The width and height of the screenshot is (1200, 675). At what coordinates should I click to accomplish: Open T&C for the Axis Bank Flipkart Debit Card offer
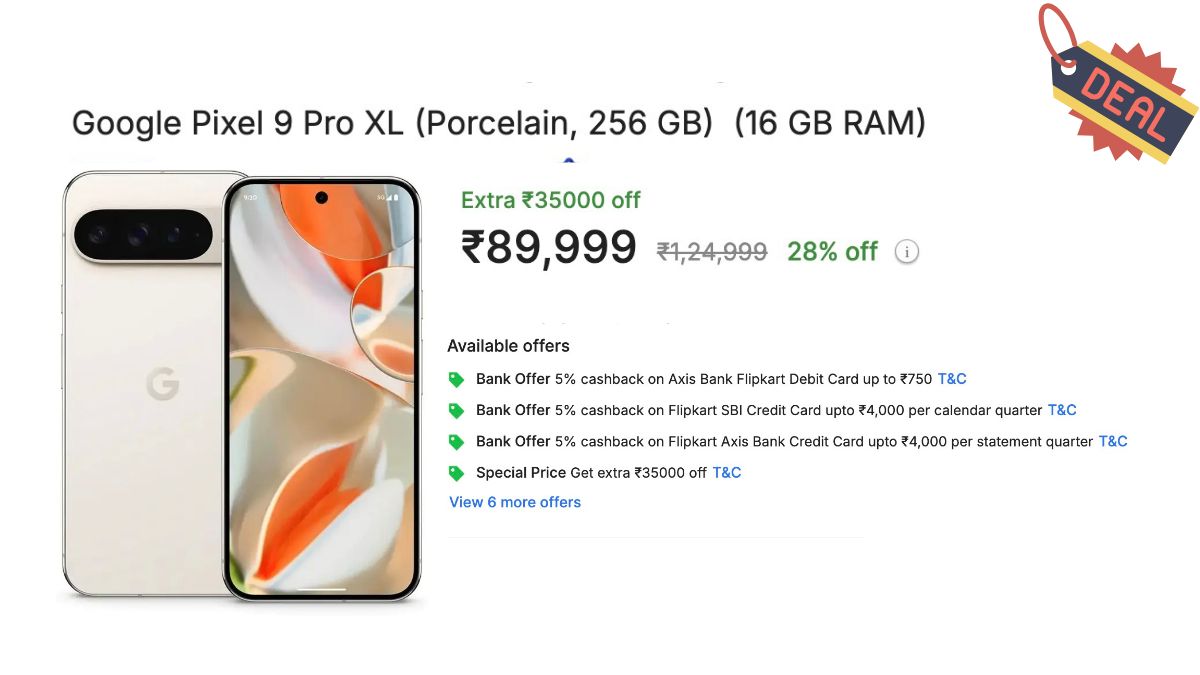pos(952,378)
